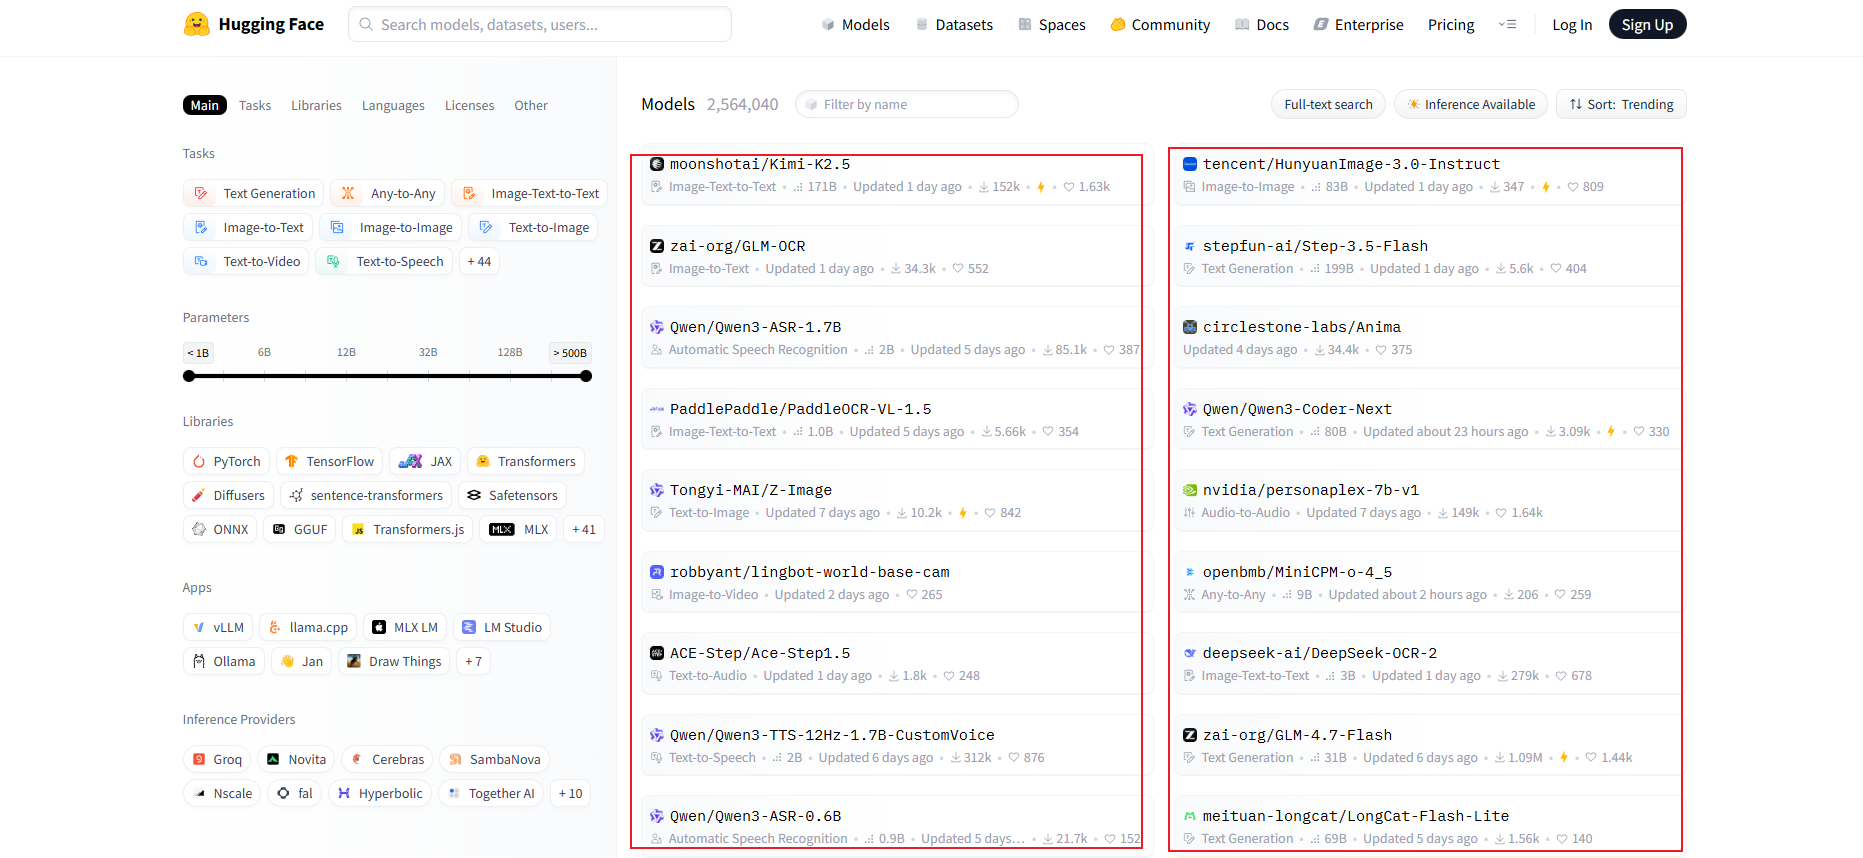Click Qwen avatar beside Qwen3-ASR-1.7B
The height and width of the screenshot is (858, 1863).
(x=657, y=327)
